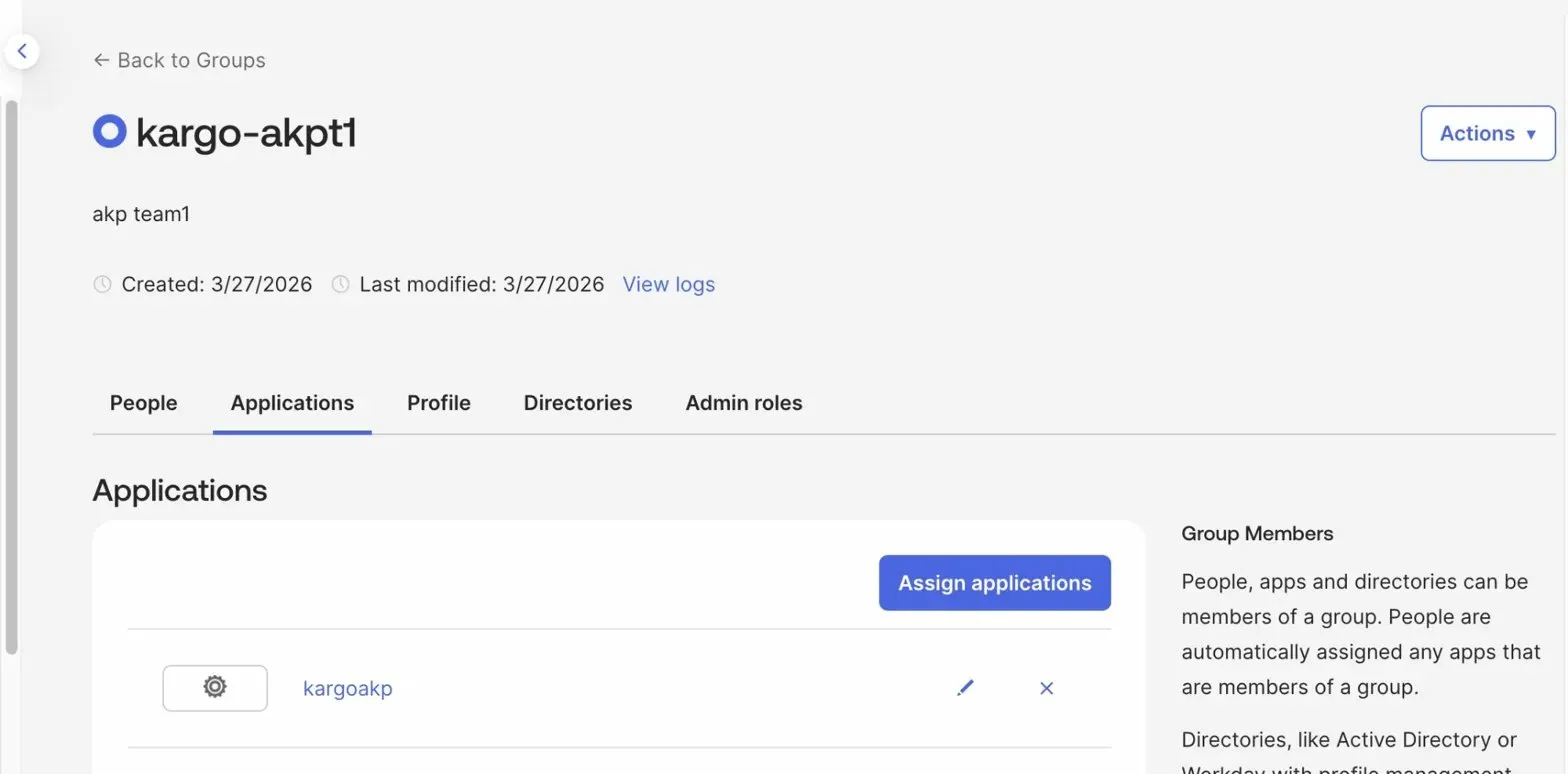Select the kargo-akpt1 group title

(x=246, y=132)
